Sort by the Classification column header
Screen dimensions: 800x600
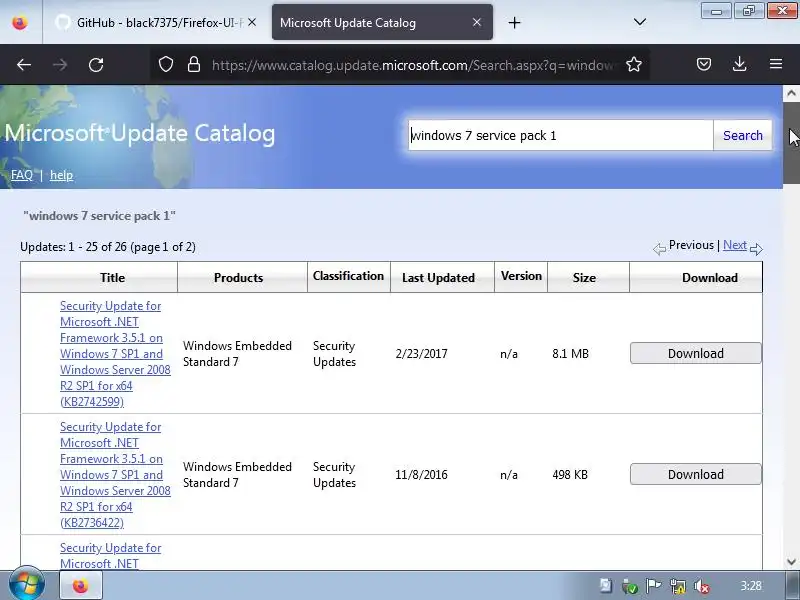(x=348, y=276)
